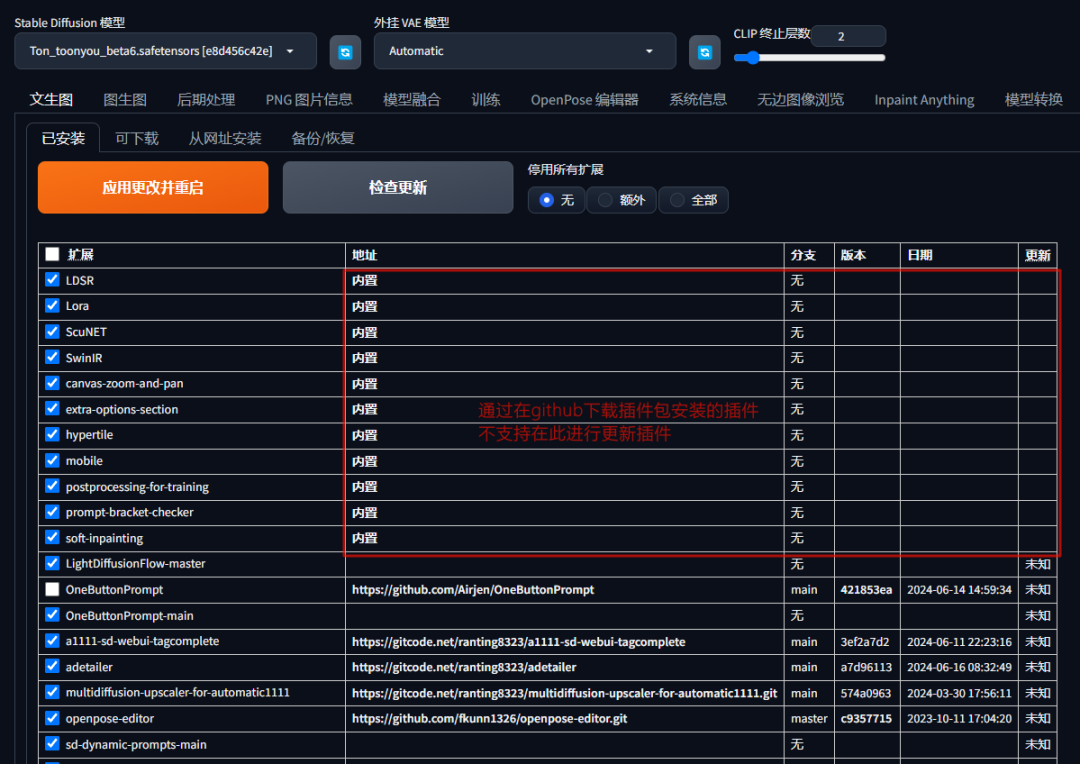Enable the OneButtonPrompt extension checkbox
Screen dimensions: 1080x764
[52, 590]
